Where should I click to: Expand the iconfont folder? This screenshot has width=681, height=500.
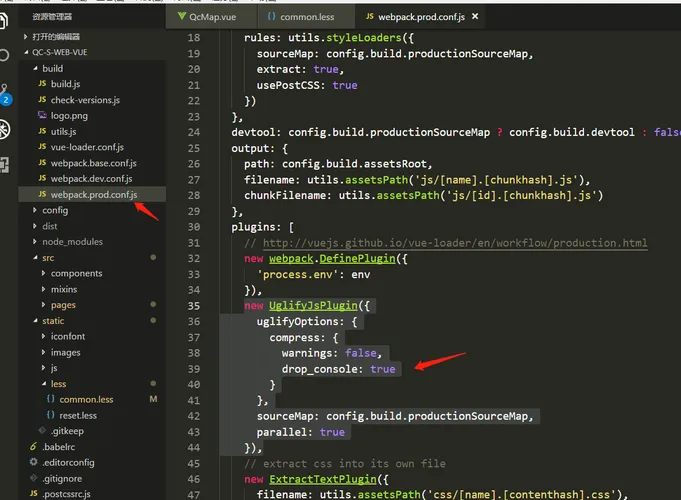(43, 336)
